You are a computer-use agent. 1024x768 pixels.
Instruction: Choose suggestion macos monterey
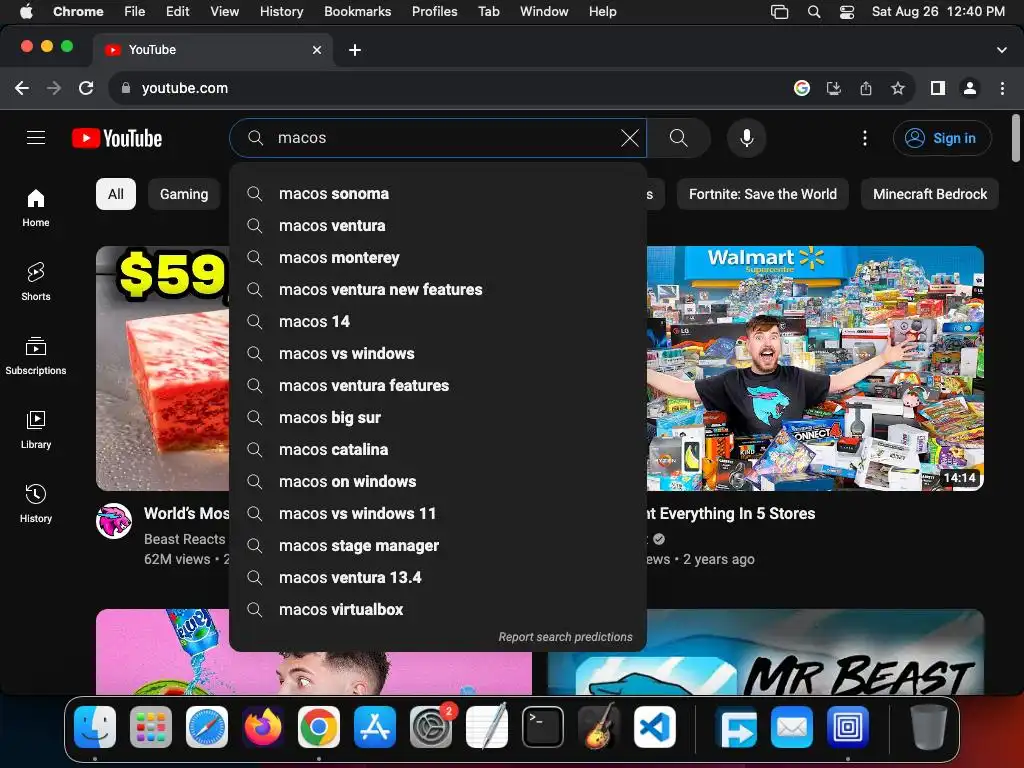[x=438, y=257]
